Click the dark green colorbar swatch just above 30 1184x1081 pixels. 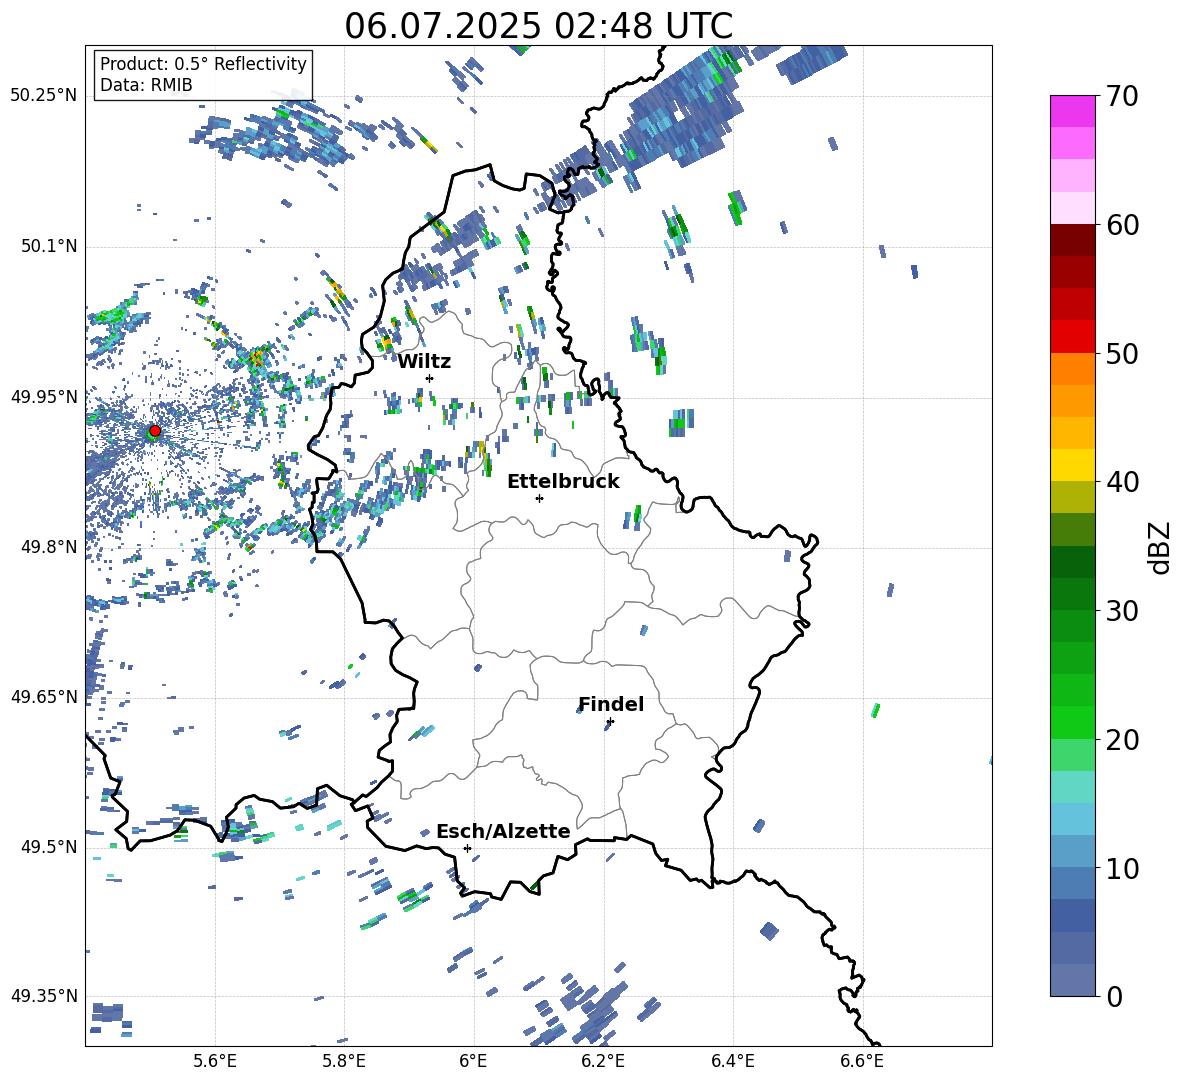(1073, 595)
